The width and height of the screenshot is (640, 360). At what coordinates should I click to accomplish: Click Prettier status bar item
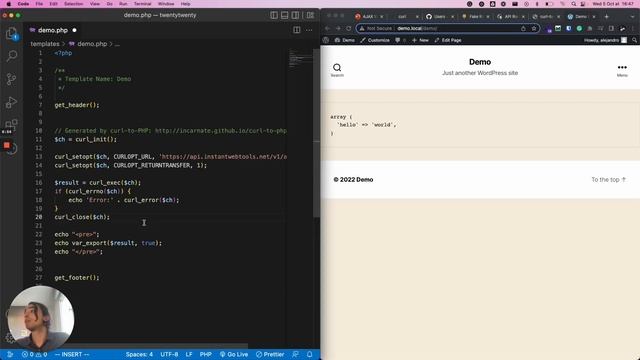270,354
